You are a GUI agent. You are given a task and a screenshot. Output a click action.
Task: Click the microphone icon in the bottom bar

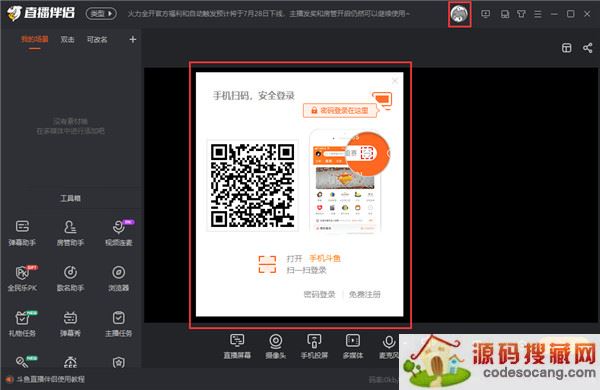(389, 342)
